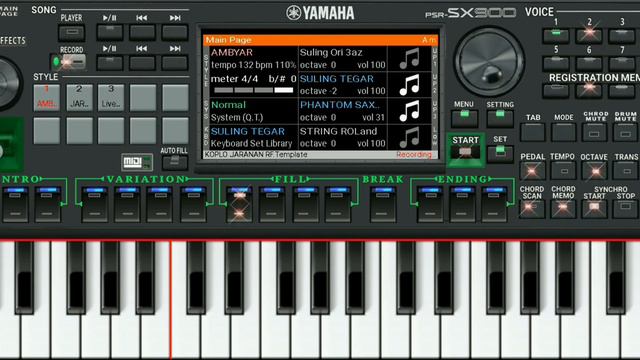This screenshot has width=640, height=360.
Task: Click the player rewind button
Action: coord(142,32)
